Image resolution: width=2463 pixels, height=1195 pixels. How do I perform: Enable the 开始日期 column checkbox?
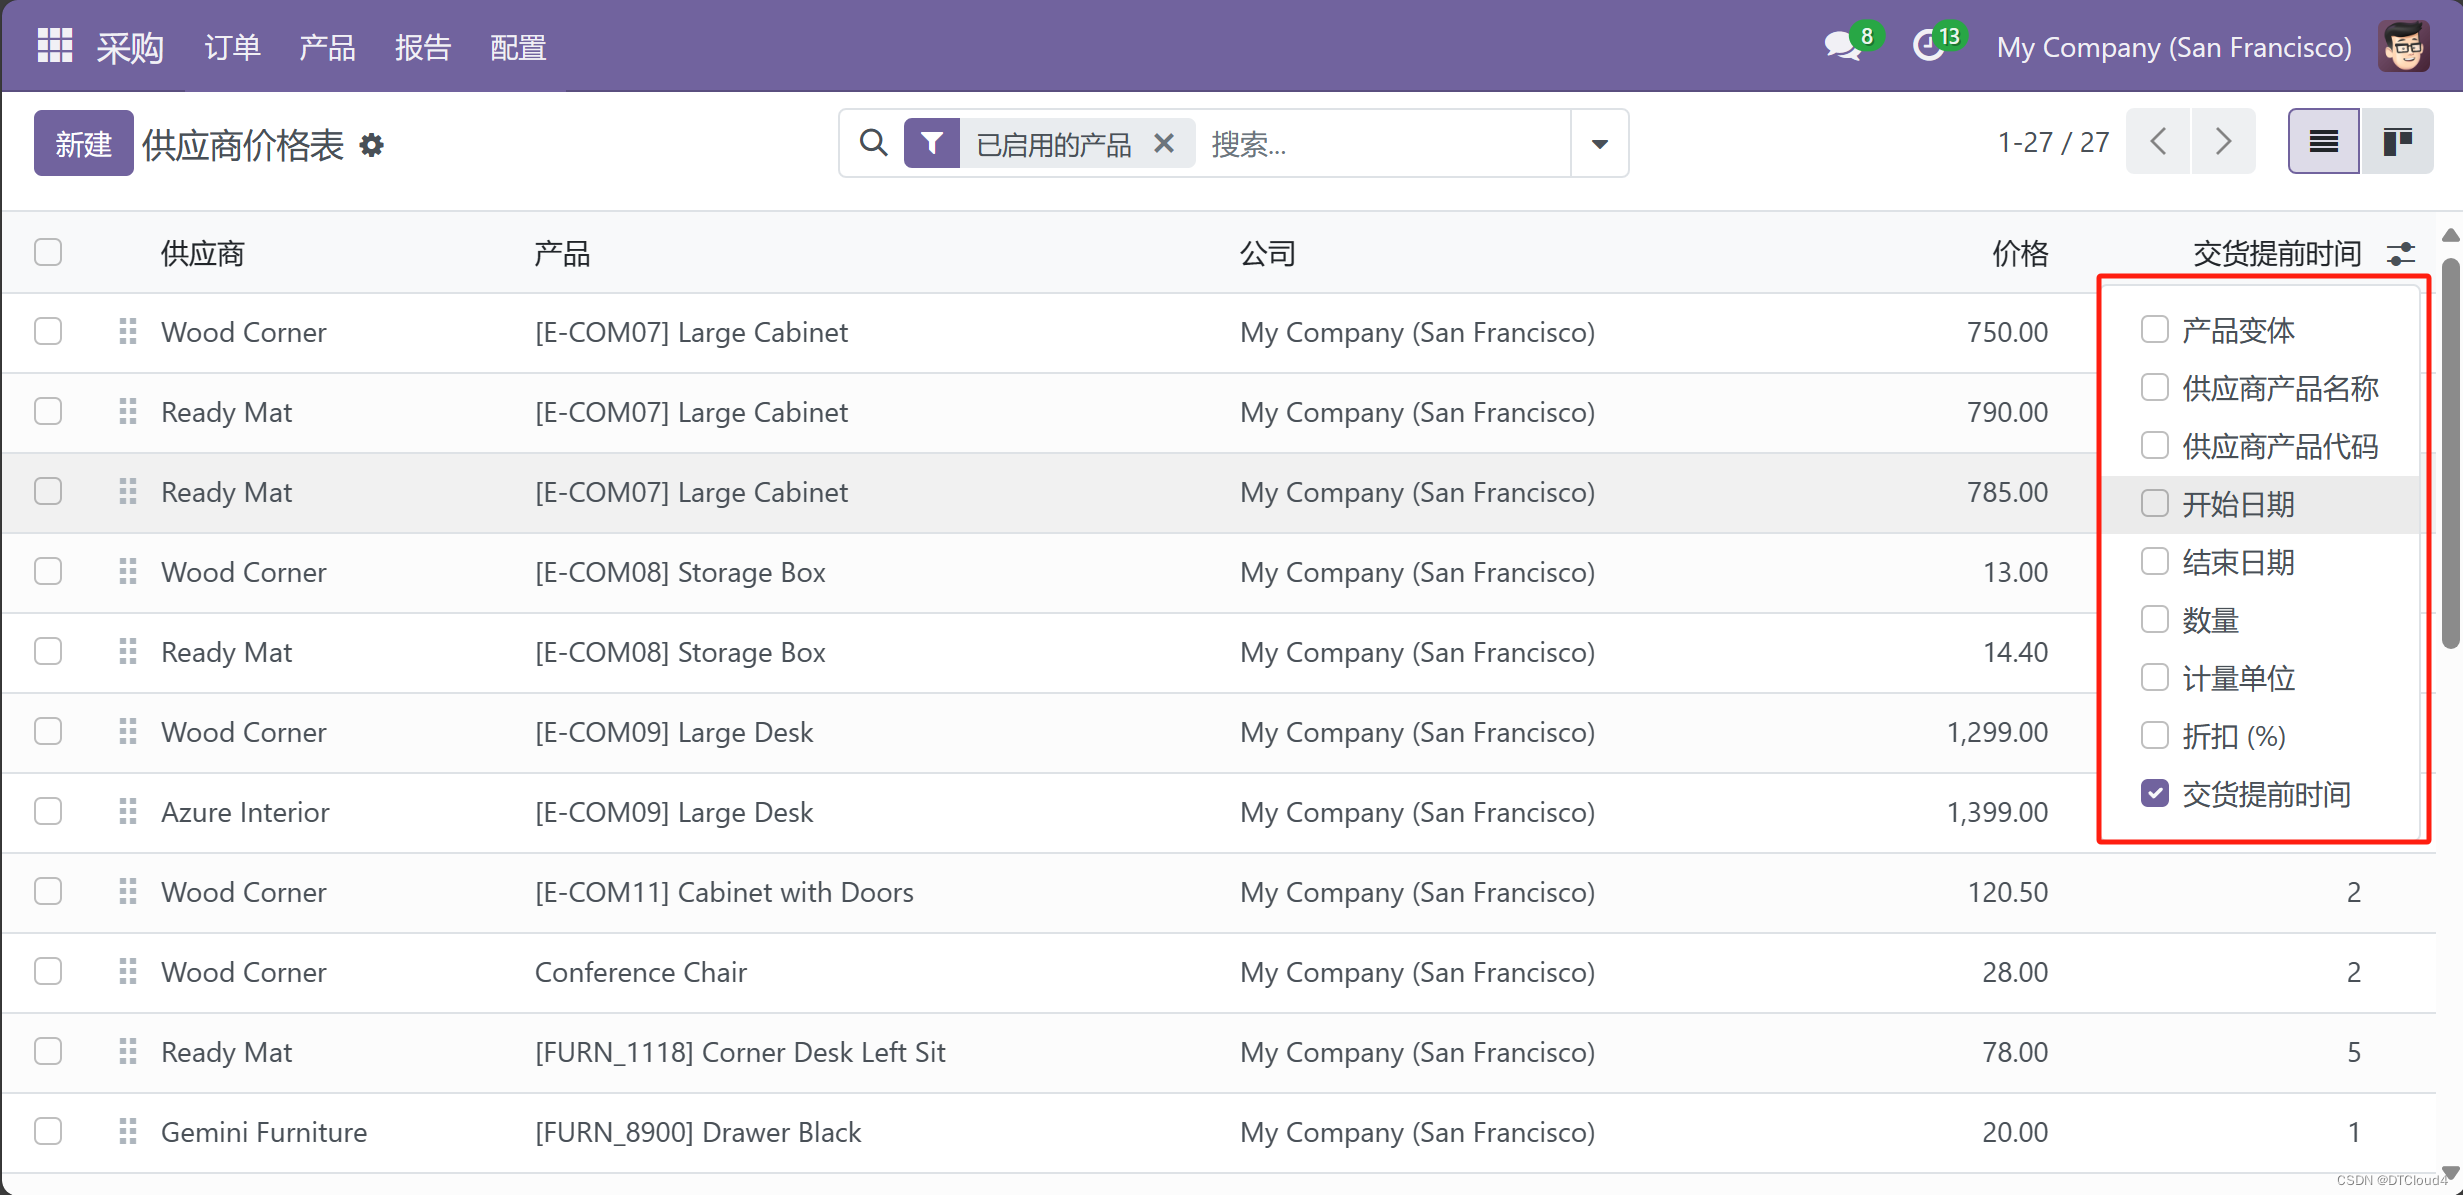2154,503
